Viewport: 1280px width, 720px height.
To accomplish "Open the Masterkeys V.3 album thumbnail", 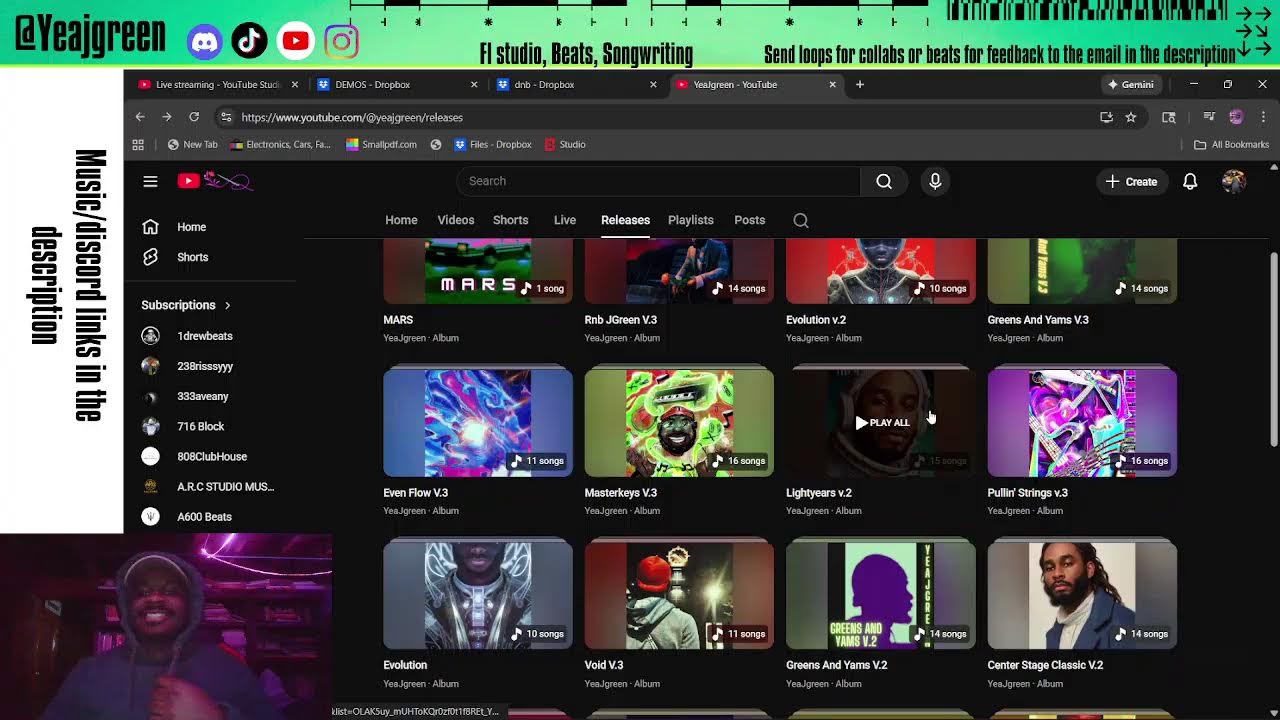I will pos(679,423).
